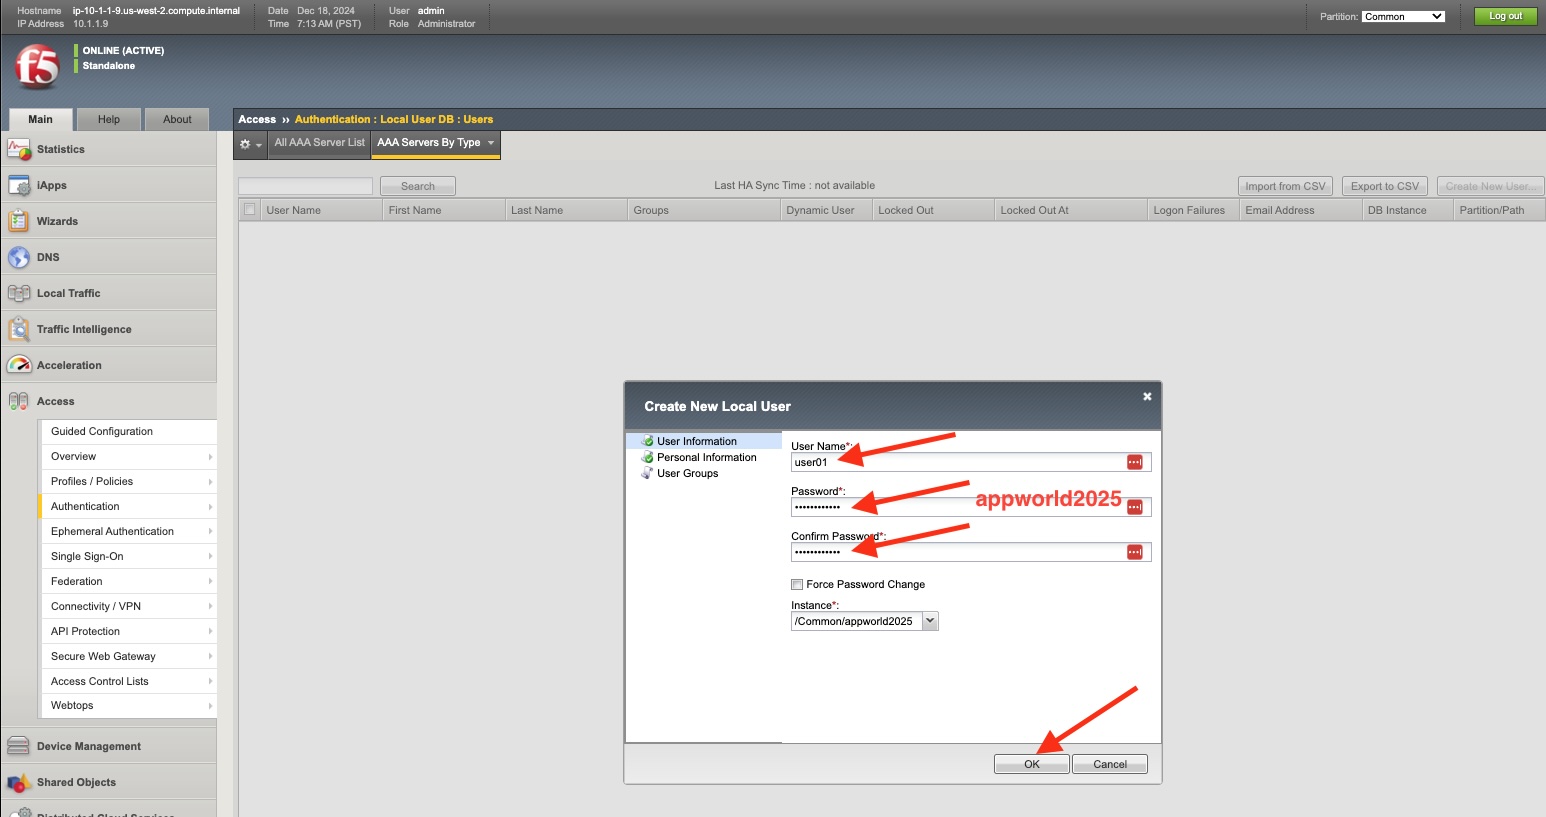Click Import from CSV button

point(1285,186)
